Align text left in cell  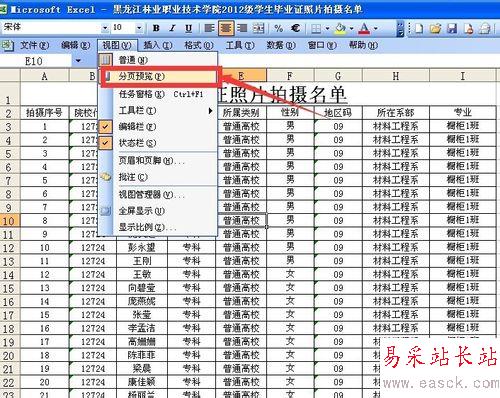click(x=209, y=28)
